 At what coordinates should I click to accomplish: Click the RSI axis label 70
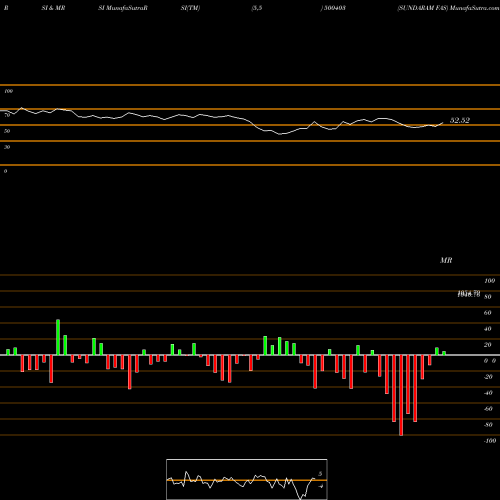point(7,115)
